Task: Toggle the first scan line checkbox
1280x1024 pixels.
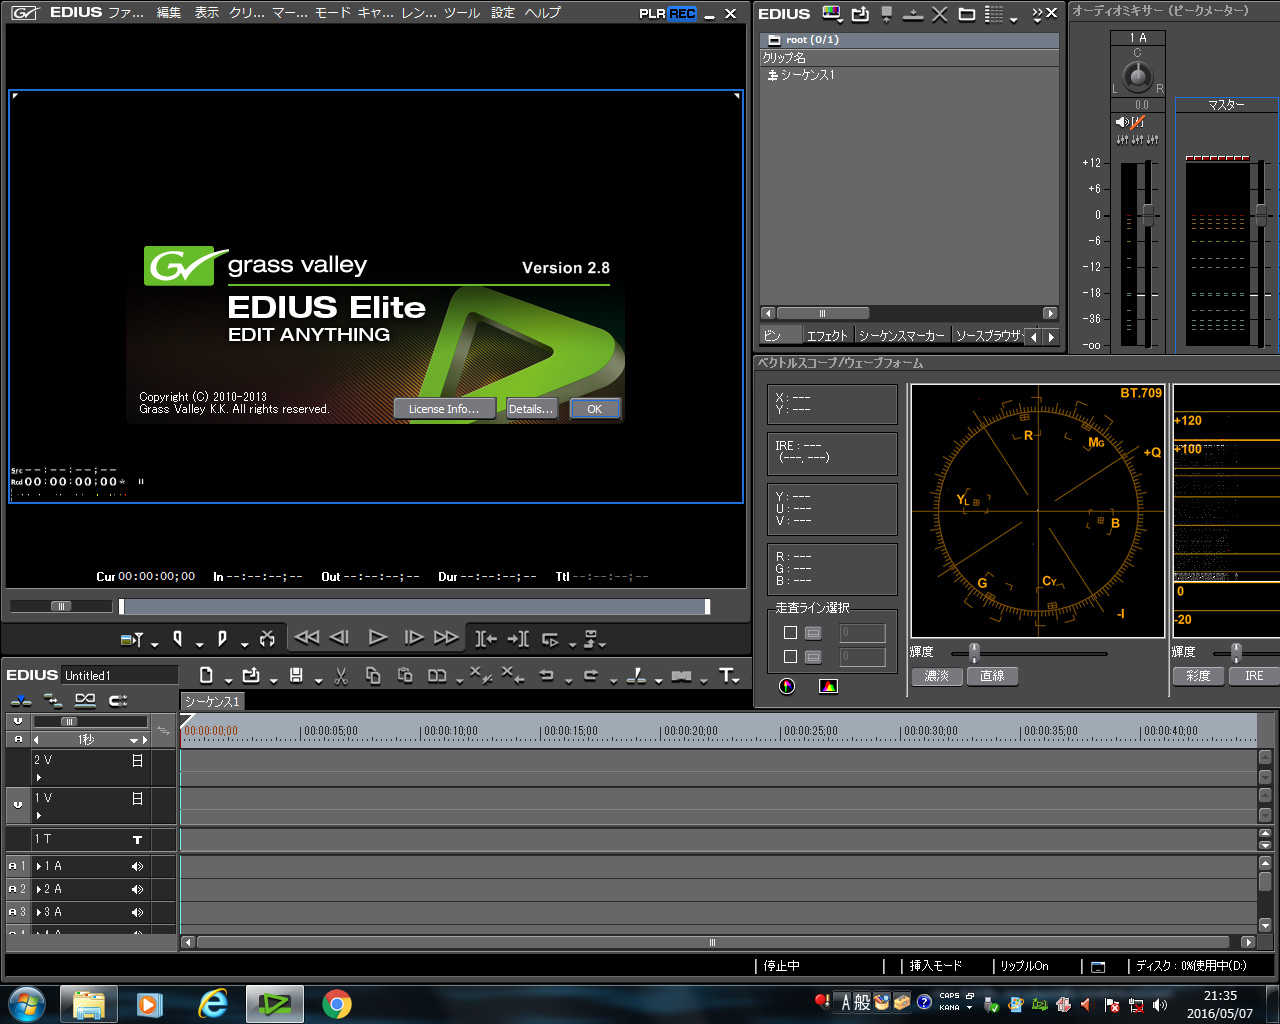Action: (790, 633)
